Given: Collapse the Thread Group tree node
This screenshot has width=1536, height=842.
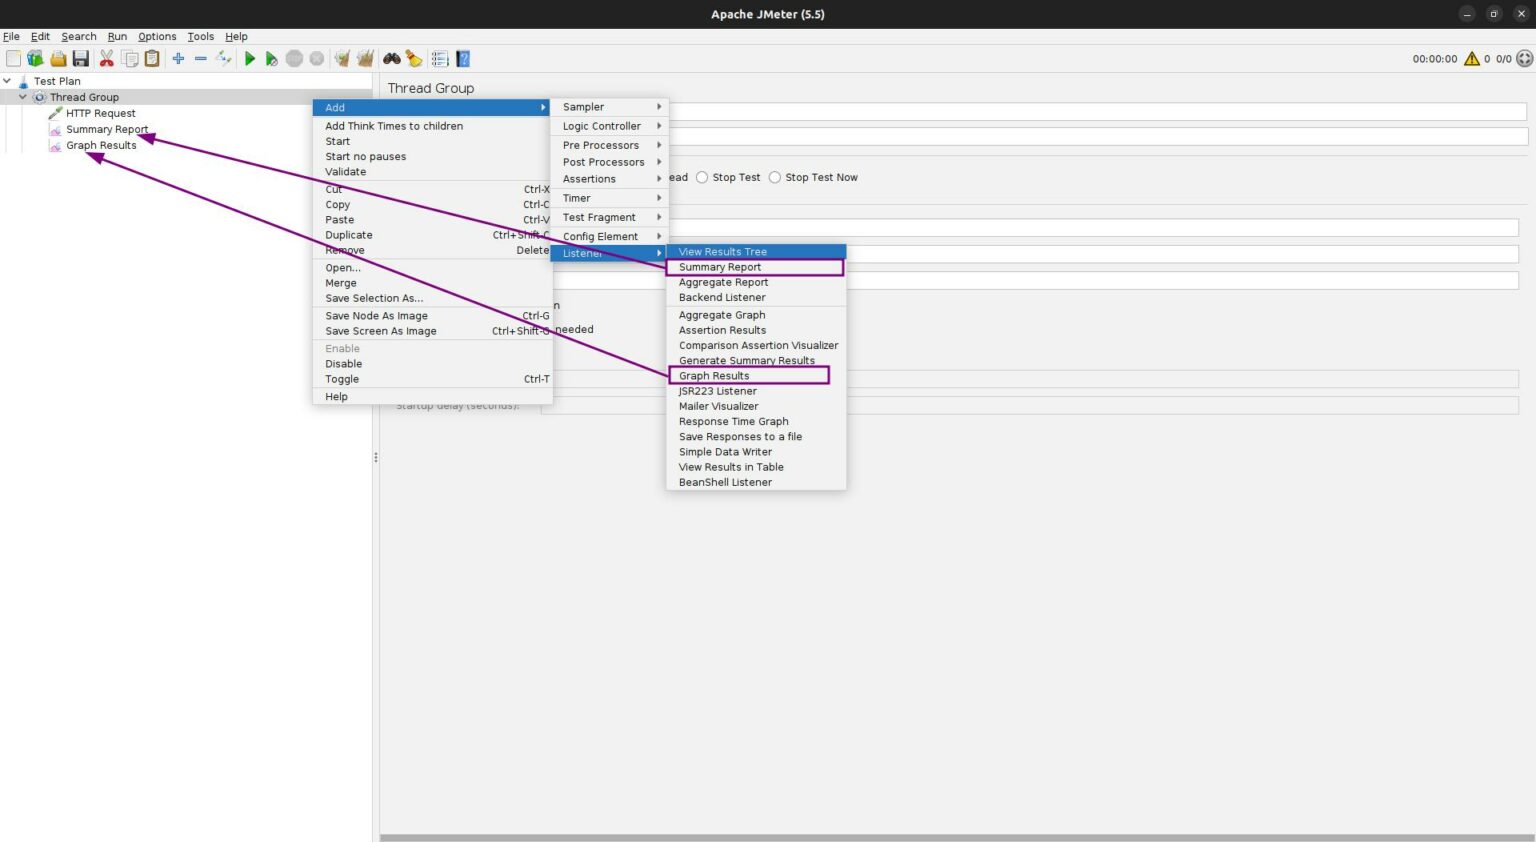Looking at the screenshot, I should click(22, 96).
